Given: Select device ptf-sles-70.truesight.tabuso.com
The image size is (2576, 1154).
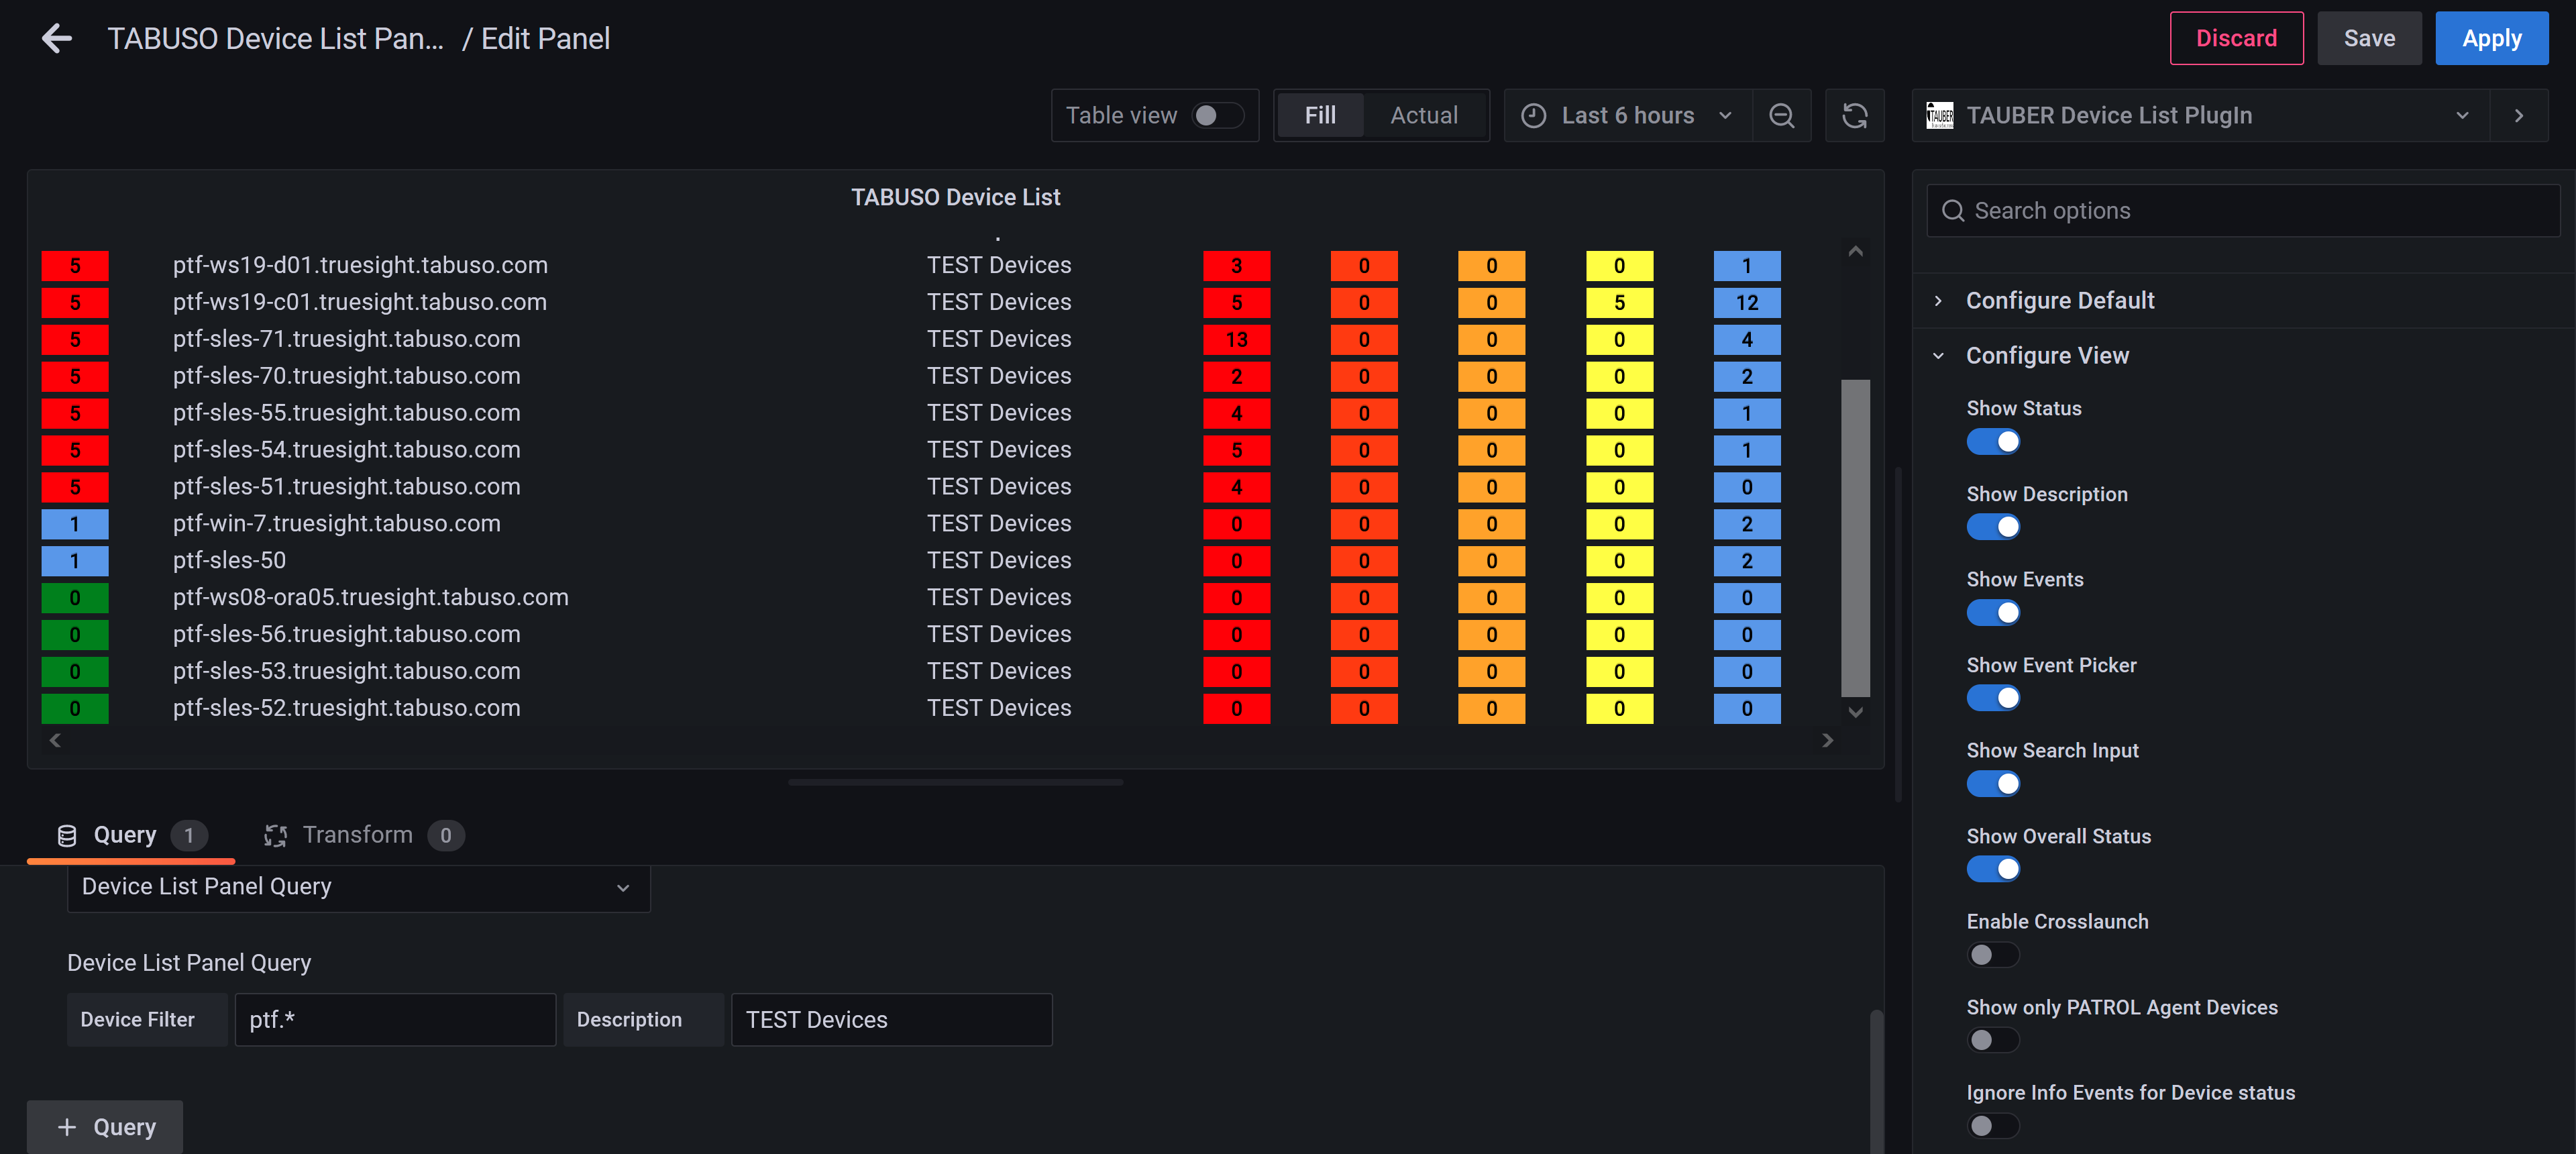Looking at the screenshot, I should 346,376.
